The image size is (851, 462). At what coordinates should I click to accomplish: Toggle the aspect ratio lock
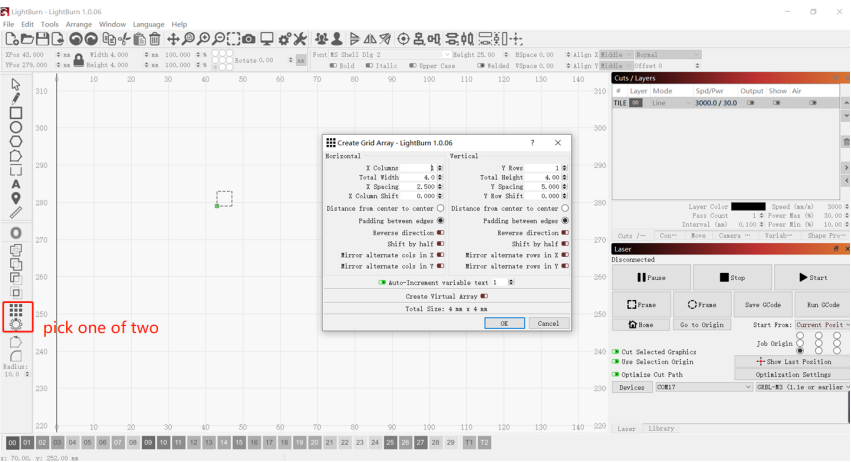point(79,60)
